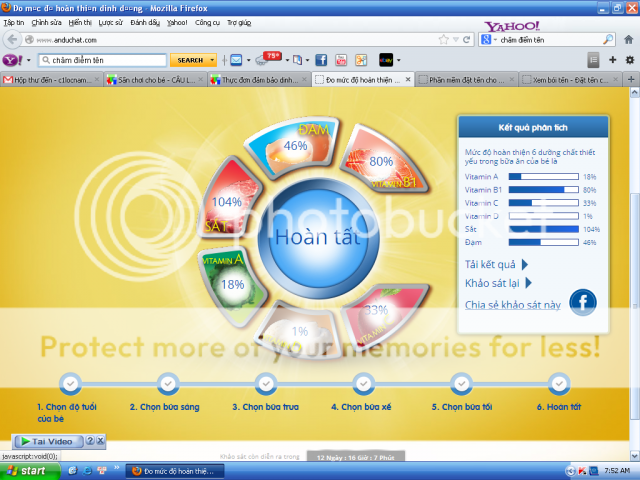Open the Facebook icon in Yahoo toolbar
The image size is (640, 480).
[x=322, y=60]
